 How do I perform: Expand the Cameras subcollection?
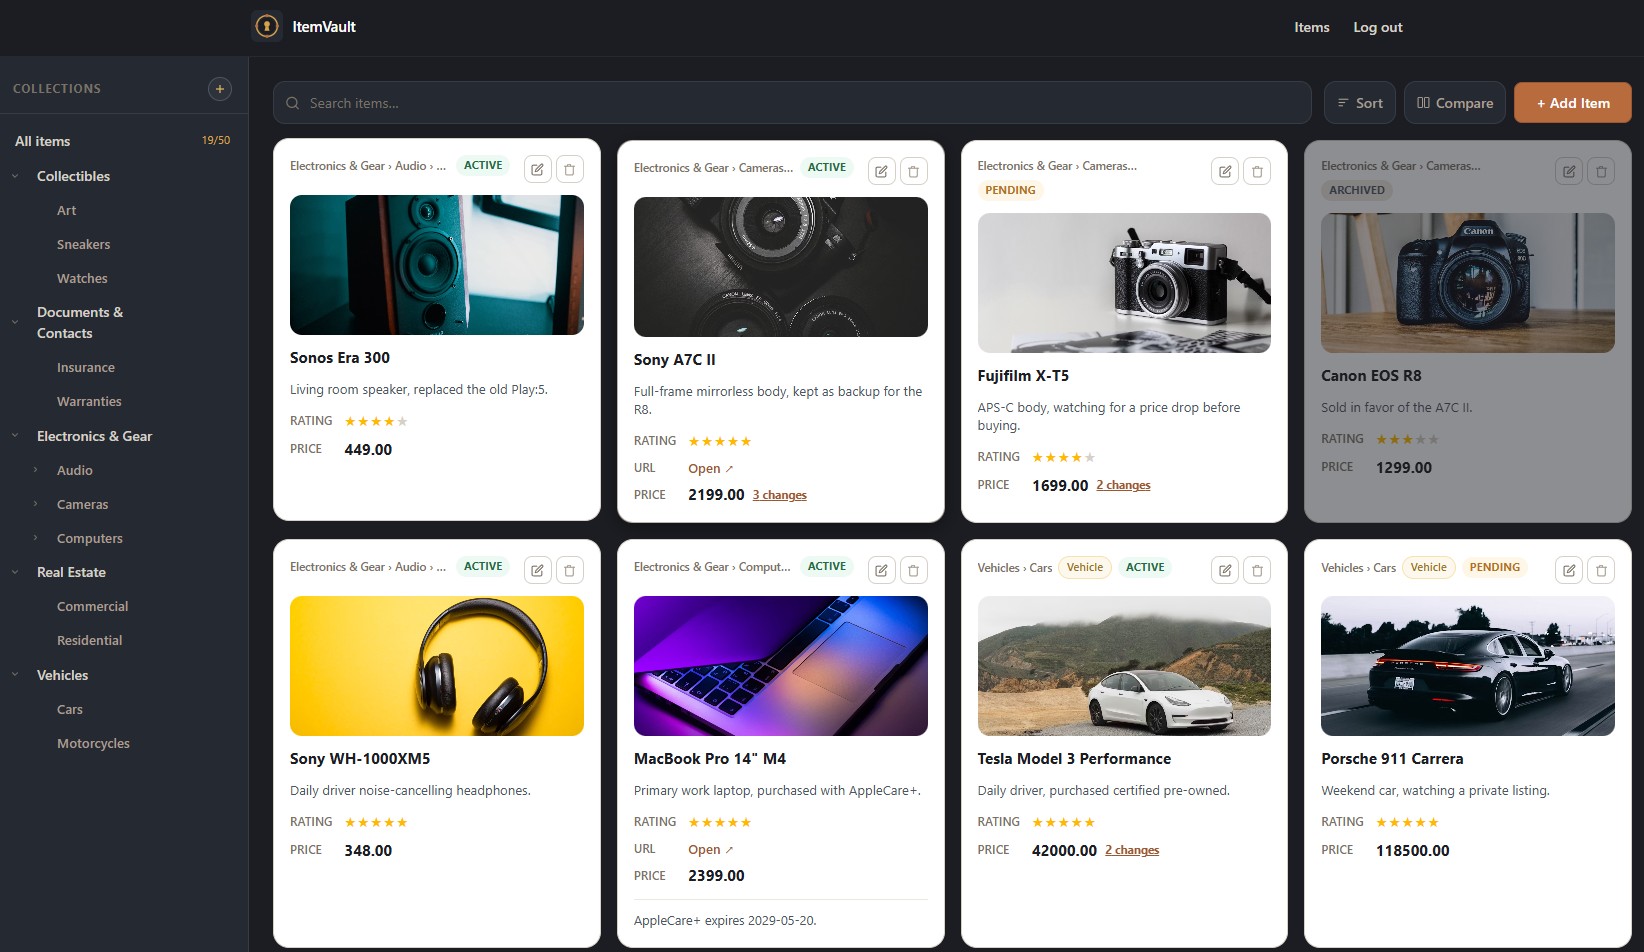tap(36, 504)
